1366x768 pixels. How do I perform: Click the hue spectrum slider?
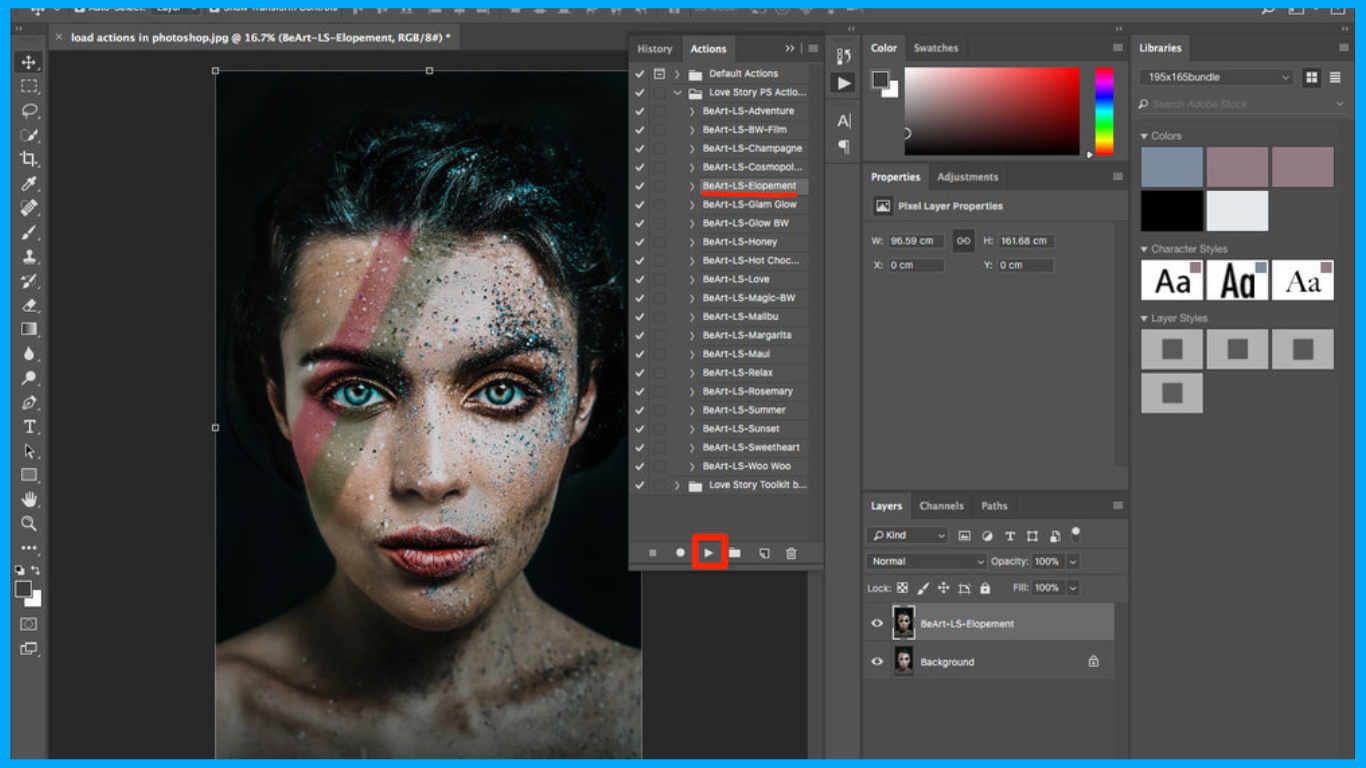pyautogui.click(x=1104, y=112)
